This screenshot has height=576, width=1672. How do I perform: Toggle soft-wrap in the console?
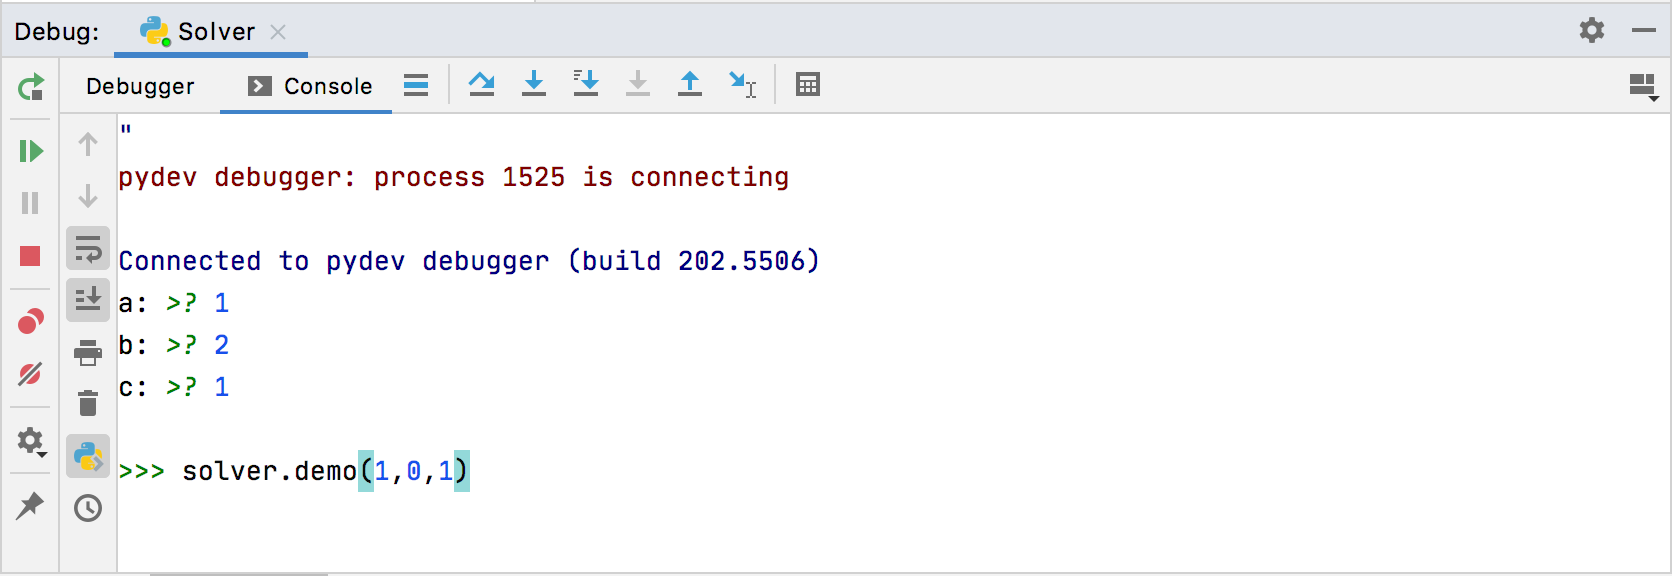[x=88, y=248]
